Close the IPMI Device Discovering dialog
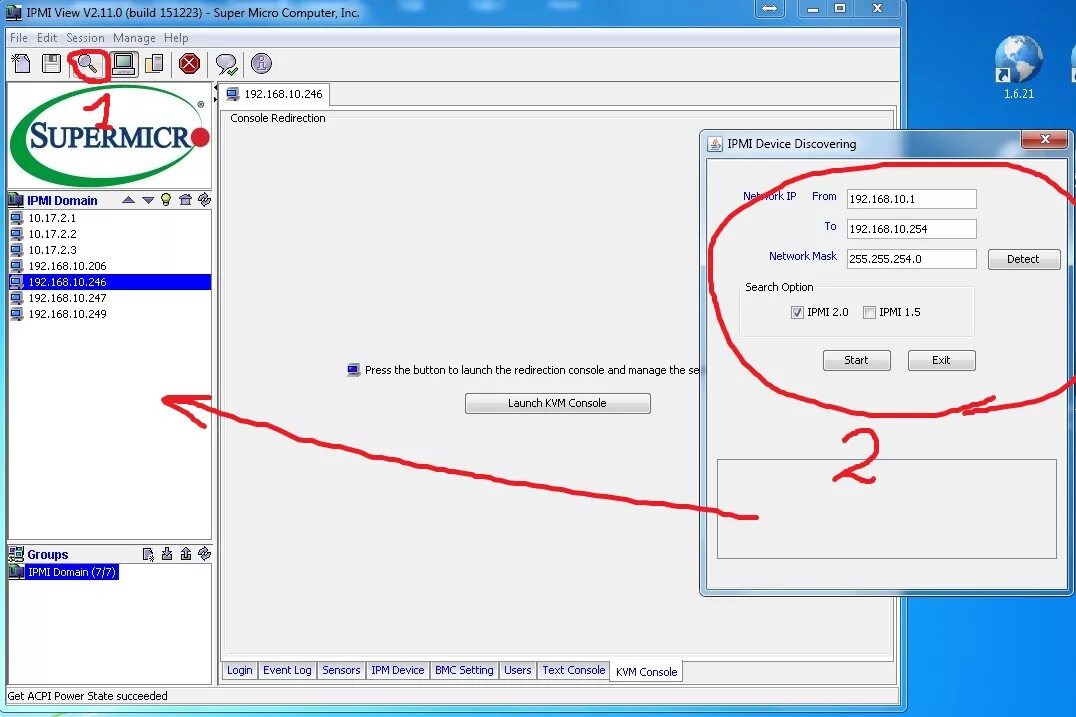1076x717 pixels. (1045, 139)
